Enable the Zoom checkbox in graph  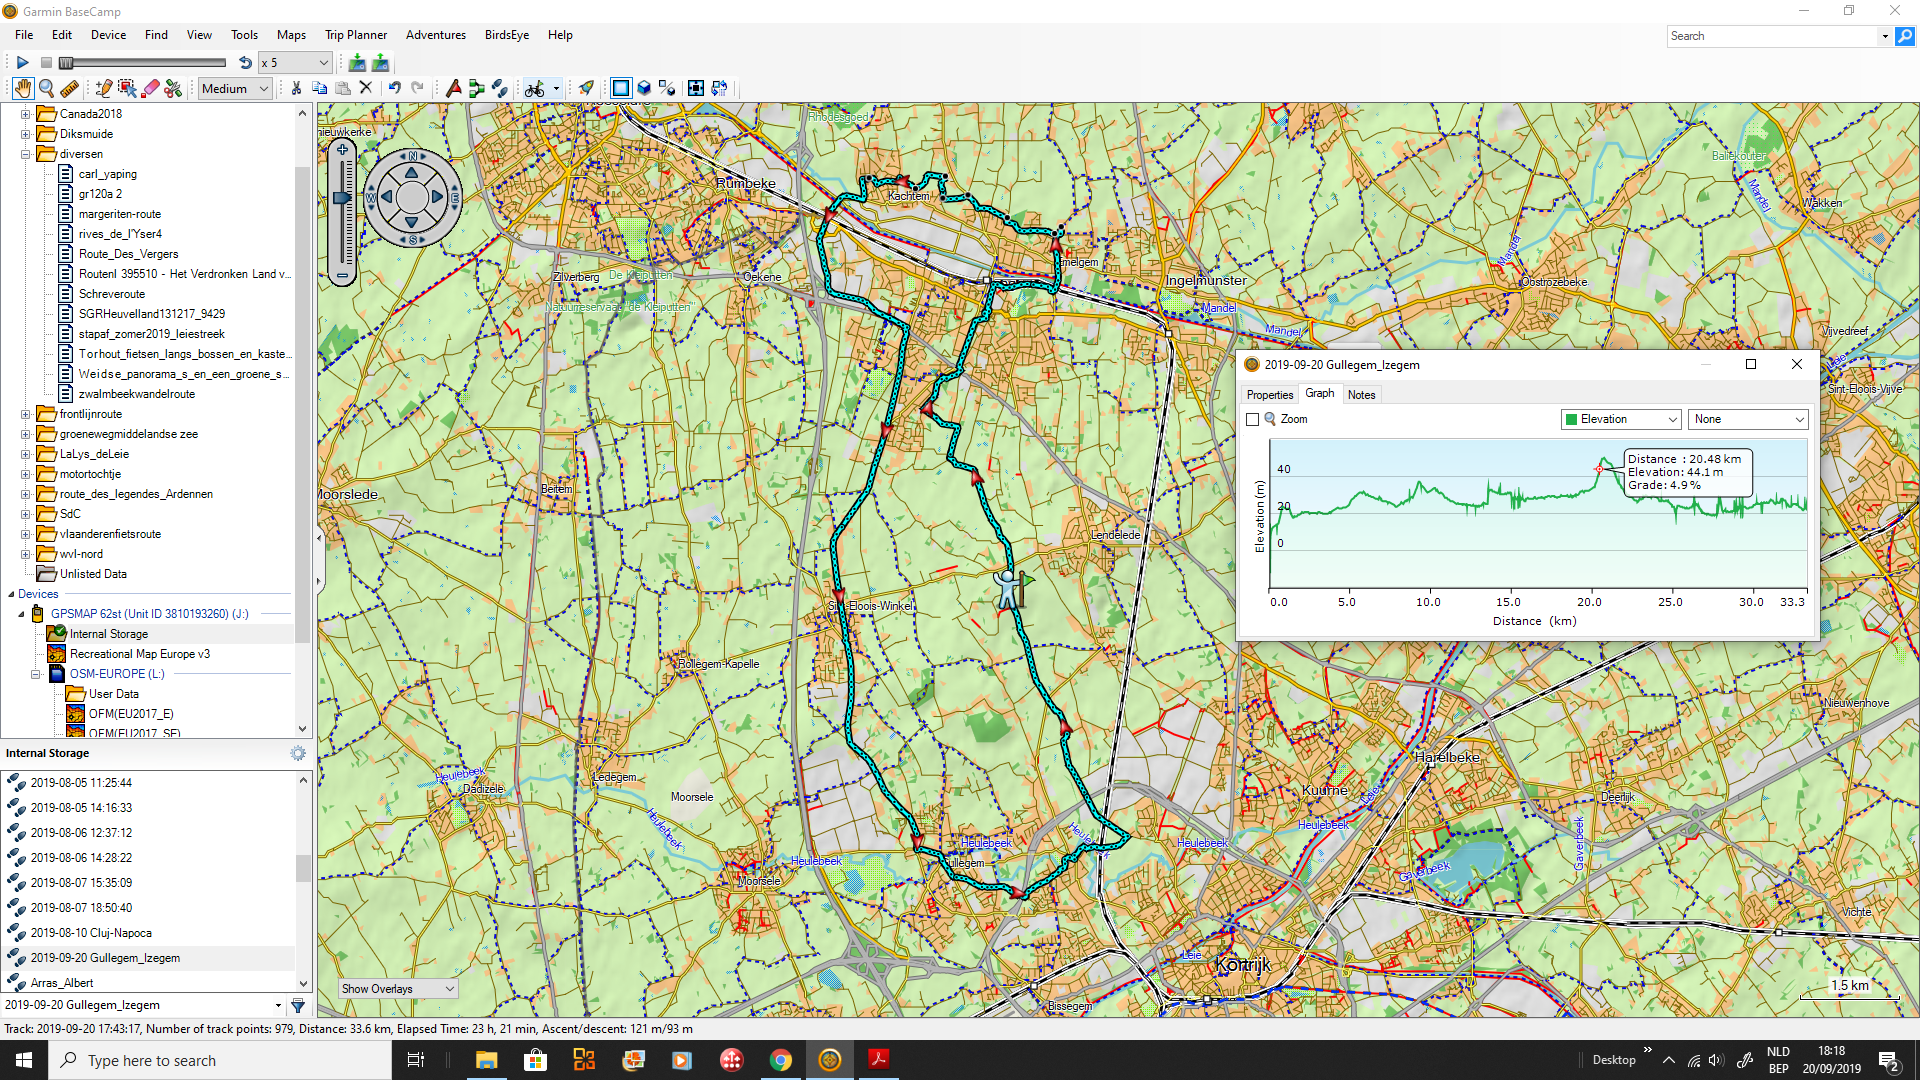[1252, 420]
